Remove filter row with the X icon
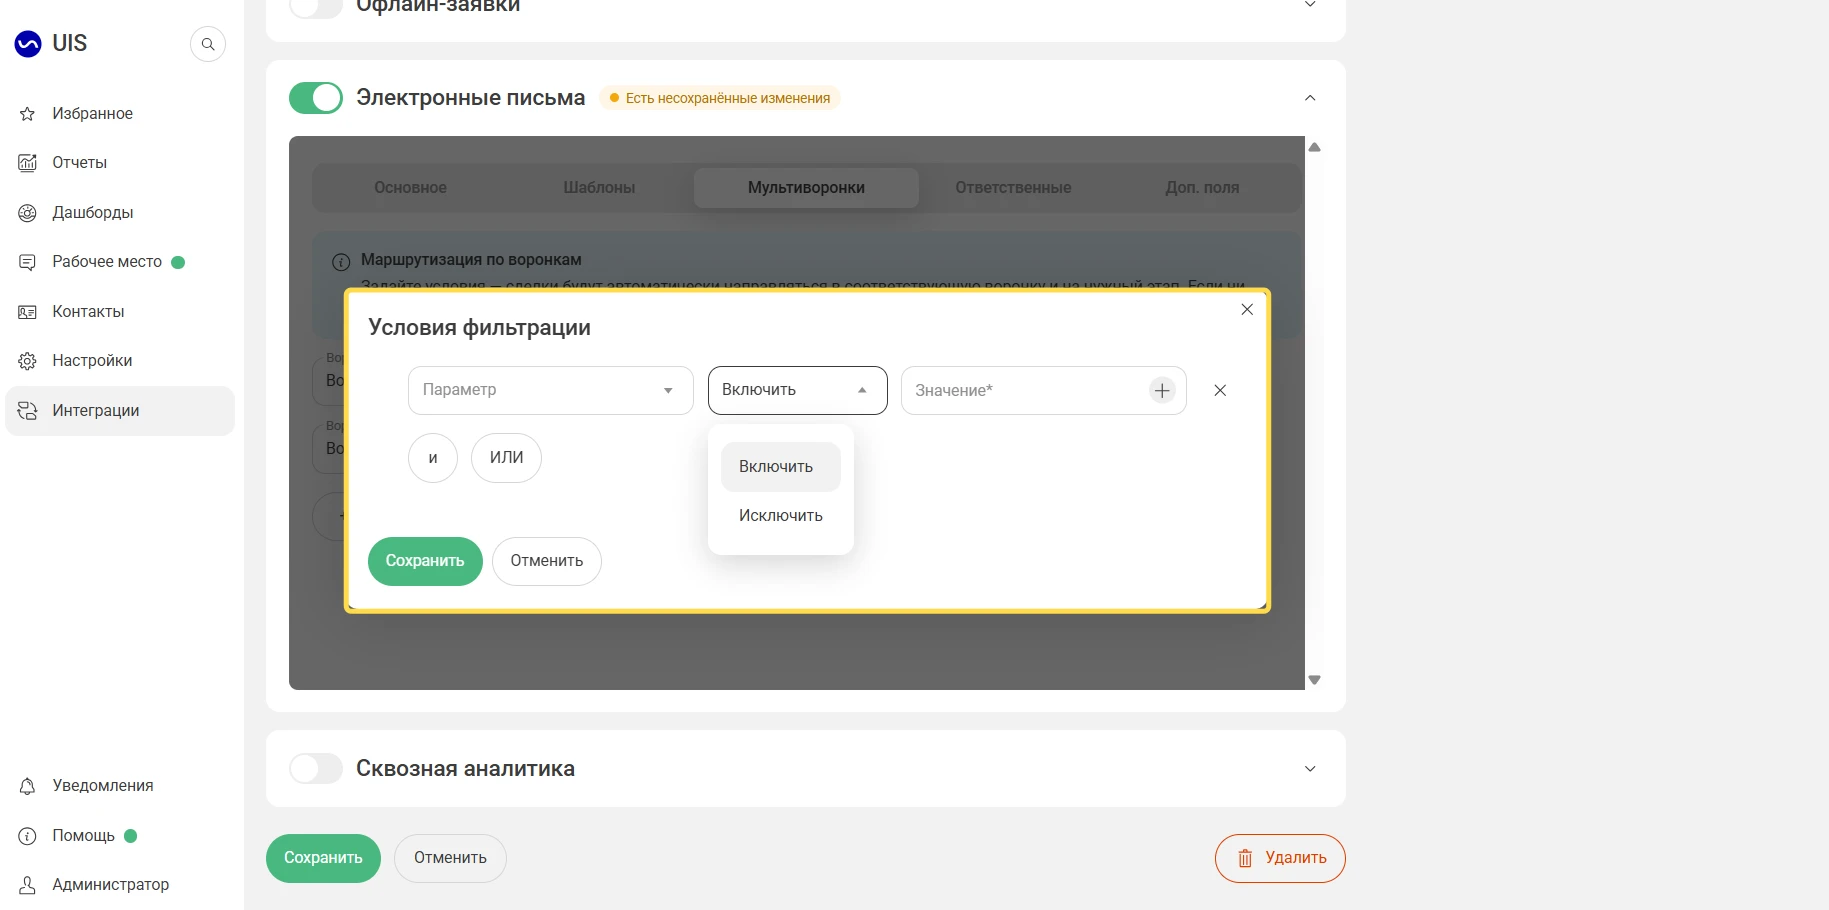 click(x=1220, y=391)
